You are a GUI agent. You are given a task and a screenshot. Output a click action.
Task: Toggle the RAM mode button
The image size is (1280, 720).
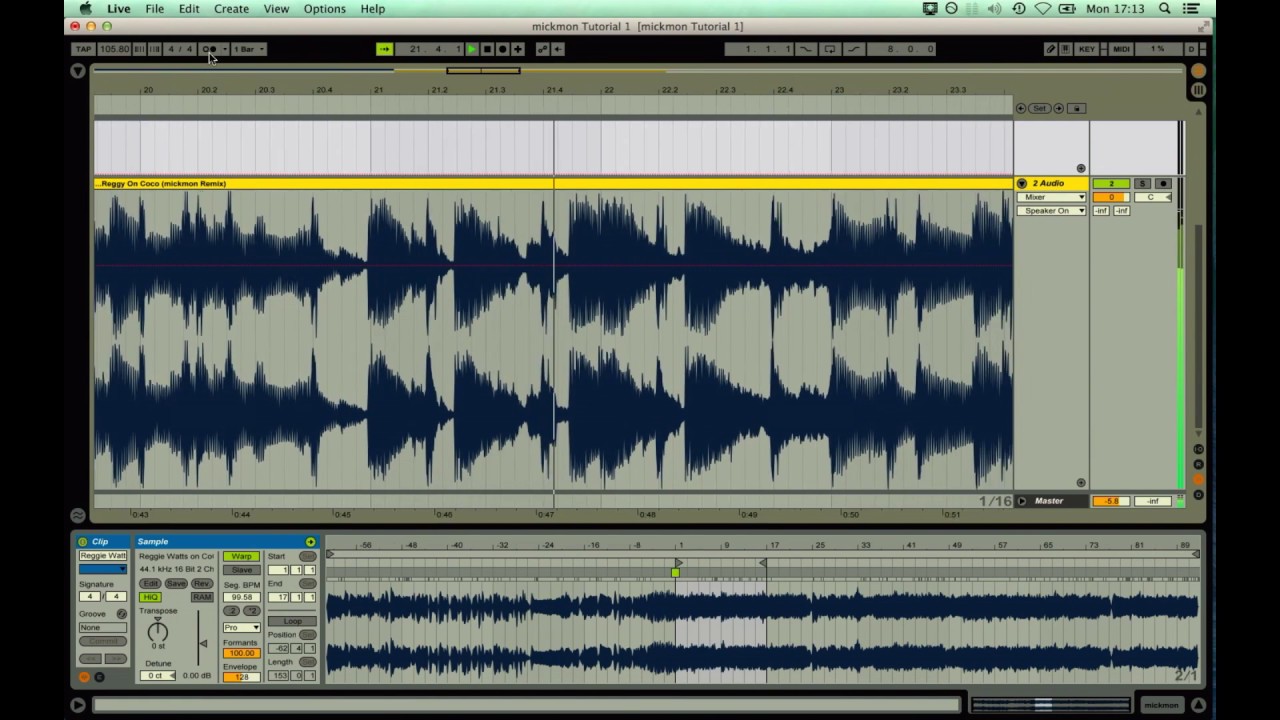tap(202, 597)
